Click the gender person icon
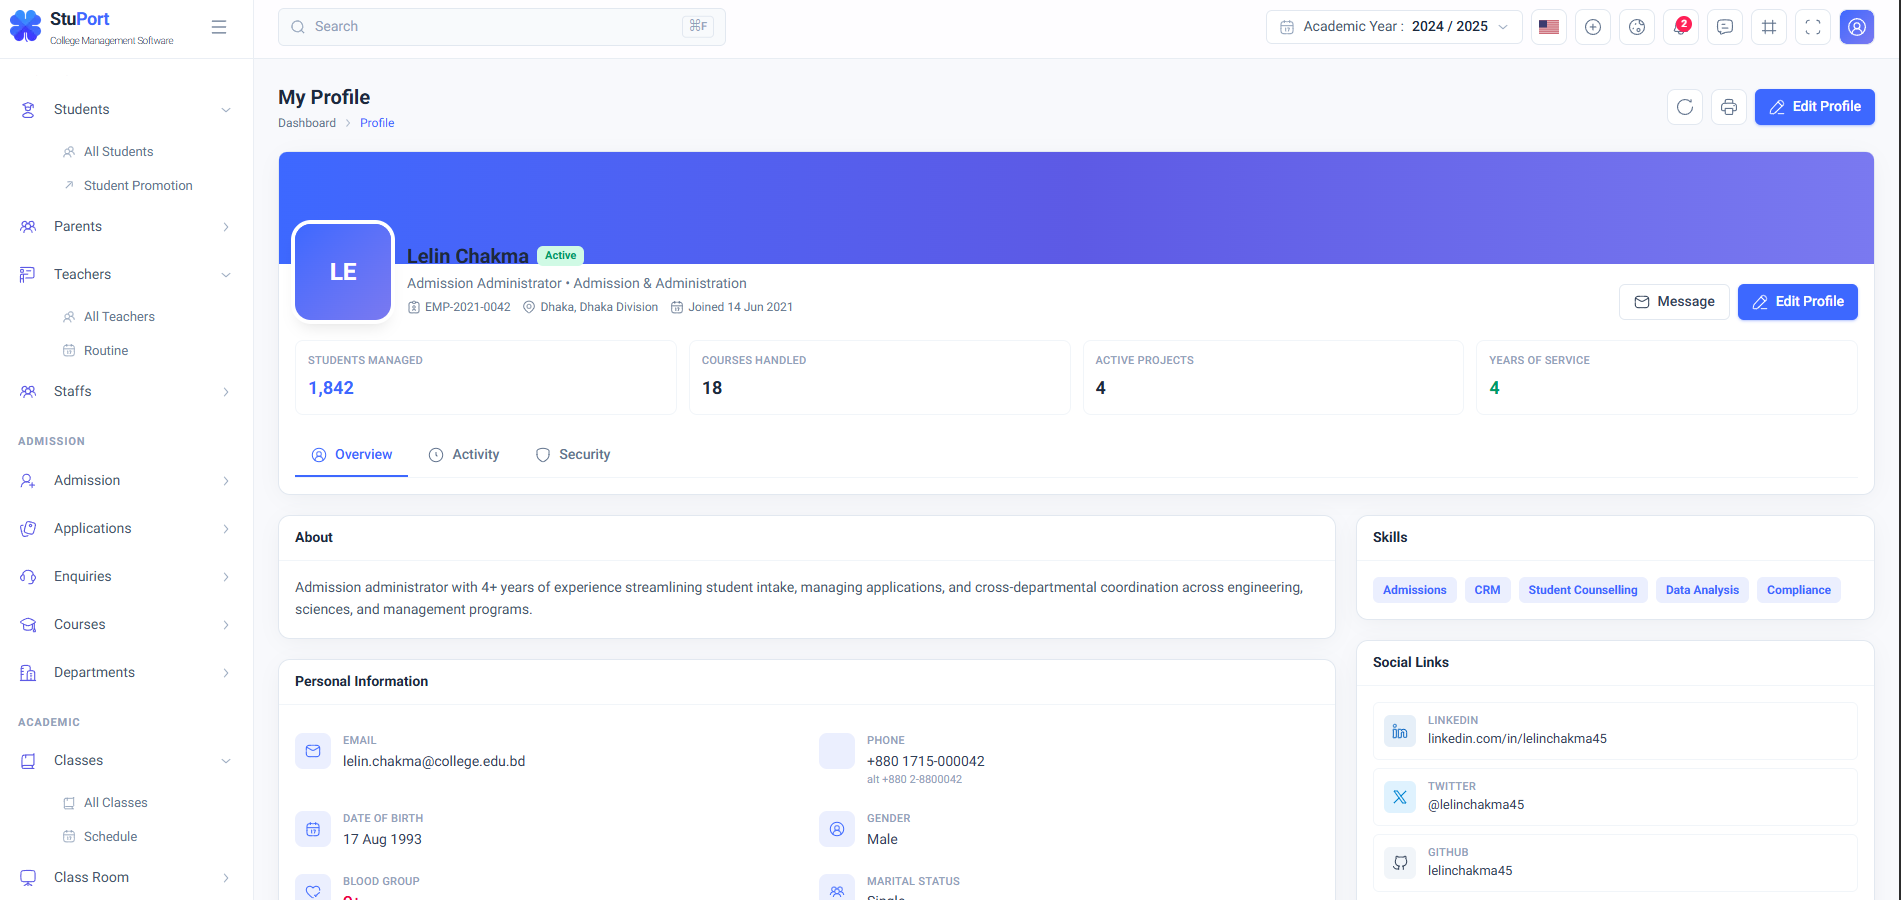Viewport: 1901px width, 900px height. [837, 829]
